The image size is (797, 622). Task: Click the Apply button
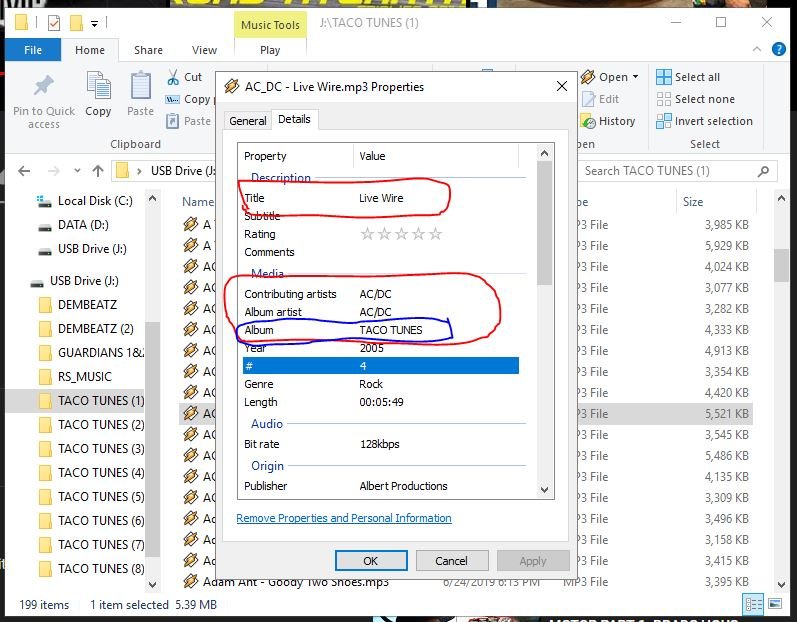pyautogui.click(x=533, y=561)
